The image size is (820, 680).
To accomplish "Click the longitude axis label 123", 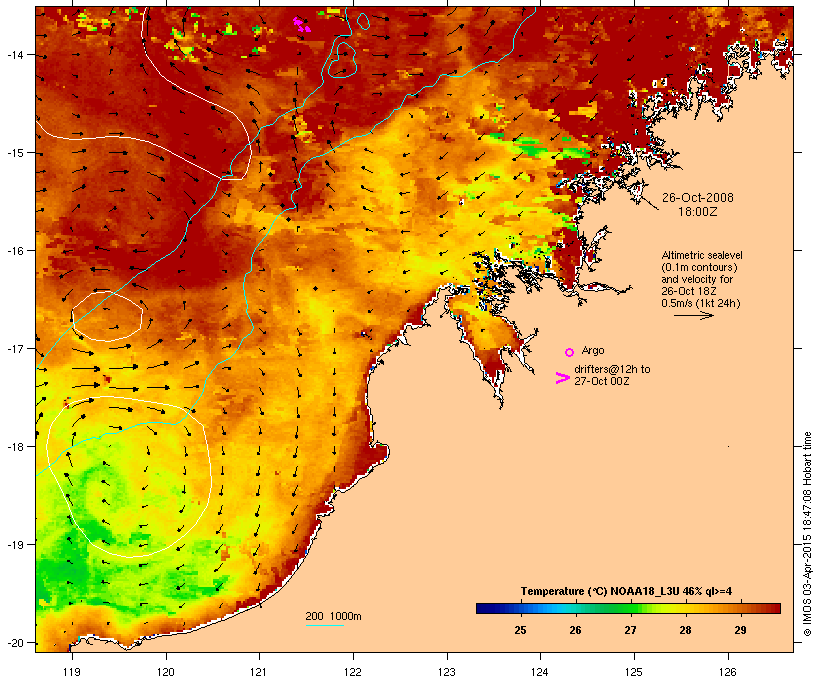I will coord(447,672).
